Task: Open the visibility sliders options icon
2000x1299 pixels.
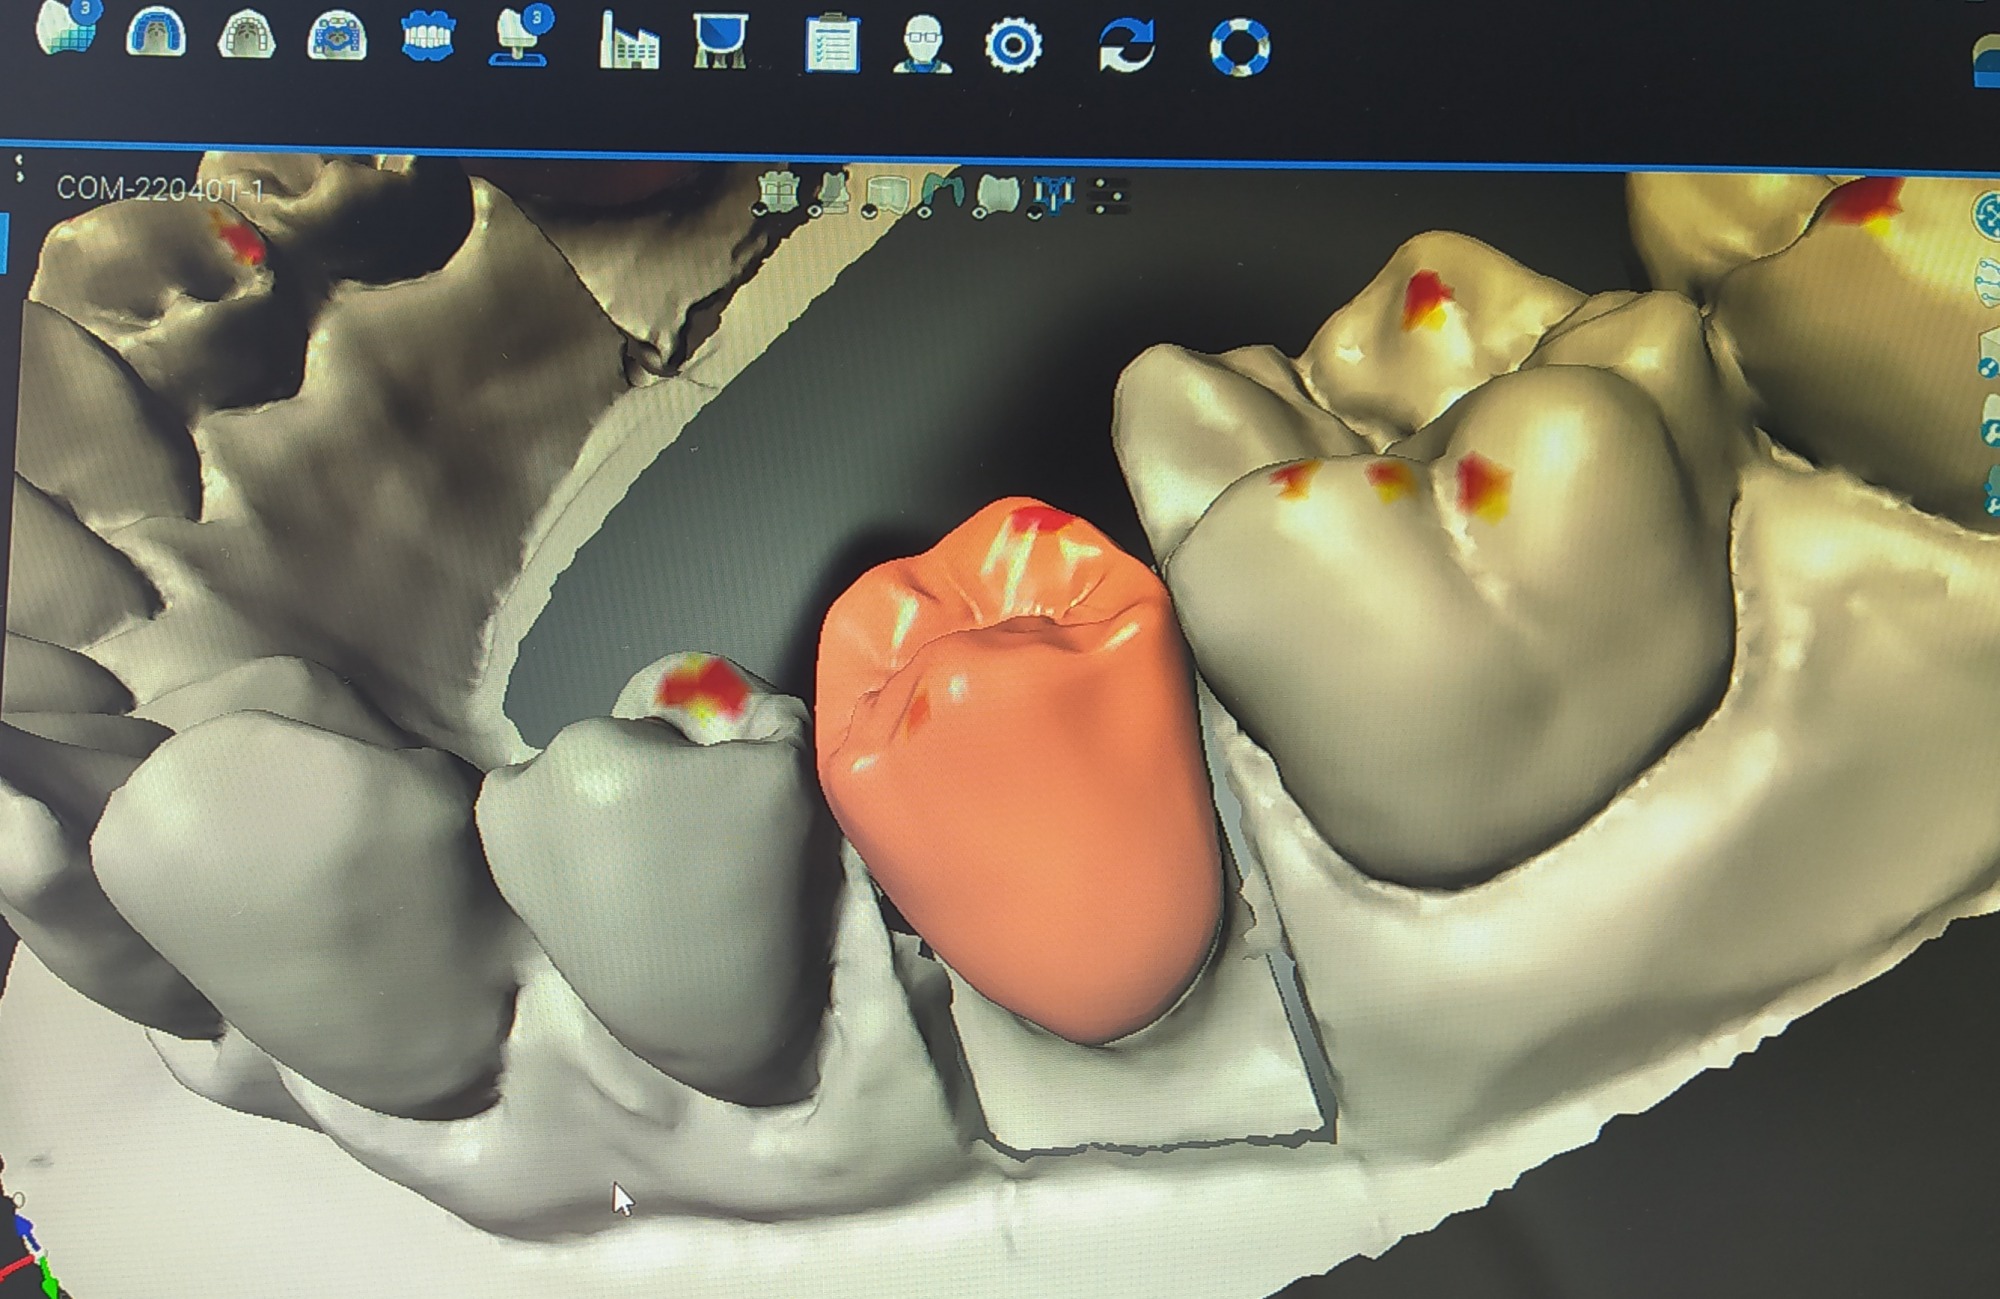Action: (x=1107, y=195)
